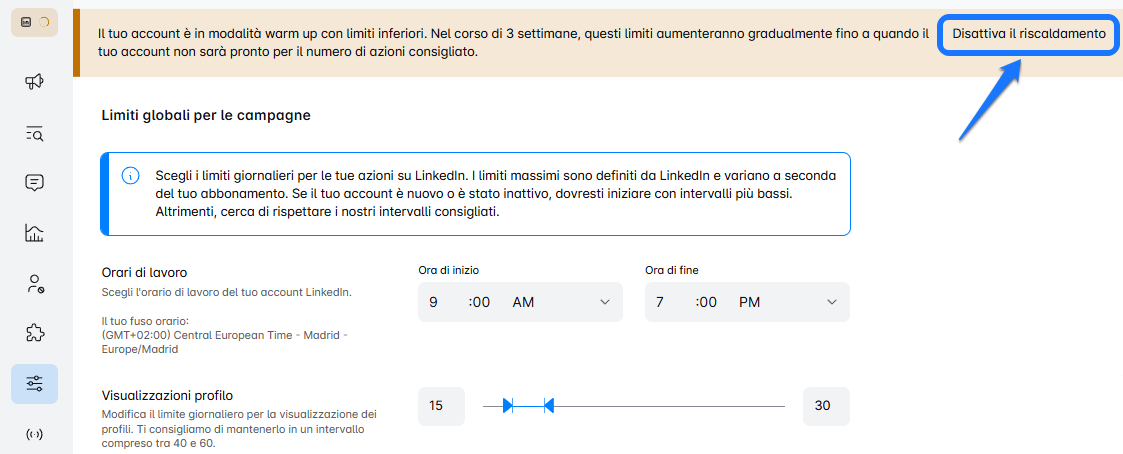This screenshot has height=454, width=1123.
Task: Click the end time minutes :00 field
Action: (x=707, y=302)
